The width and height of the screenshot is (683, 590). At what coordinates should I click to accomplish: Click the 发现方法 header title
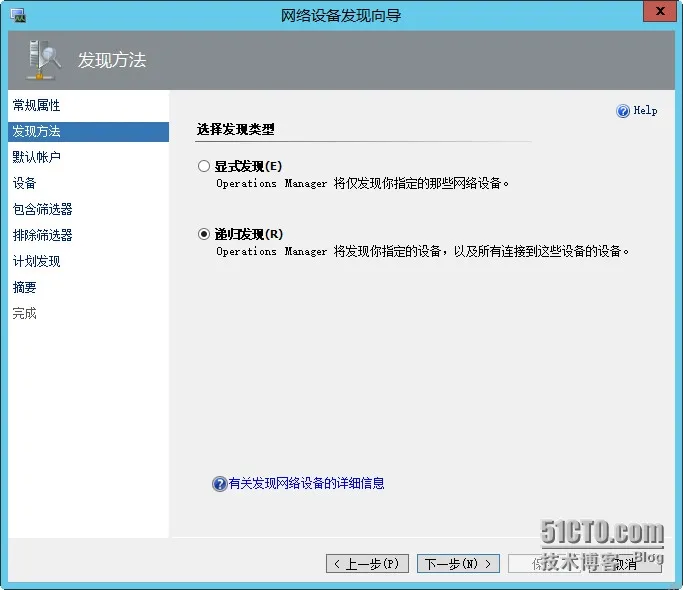point(112,60)
